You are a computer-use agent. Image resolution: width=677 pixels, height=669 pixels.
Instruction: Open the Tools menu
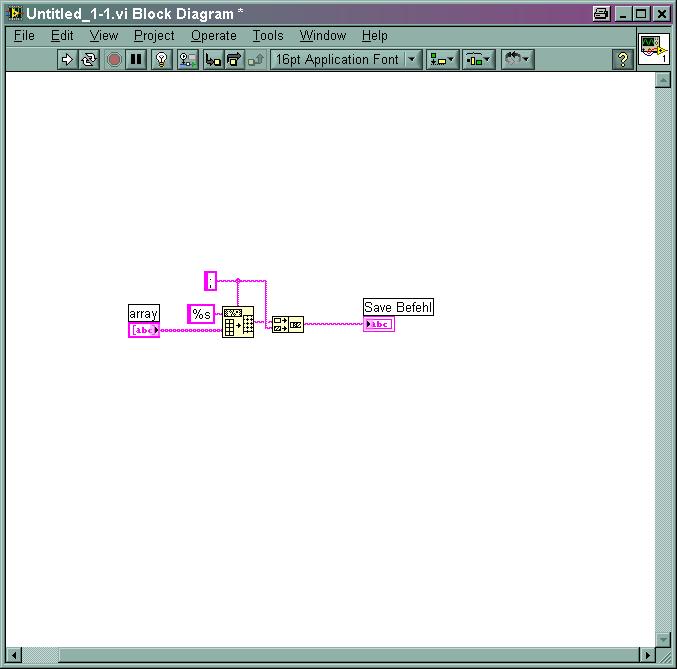[x=268, y=36]
